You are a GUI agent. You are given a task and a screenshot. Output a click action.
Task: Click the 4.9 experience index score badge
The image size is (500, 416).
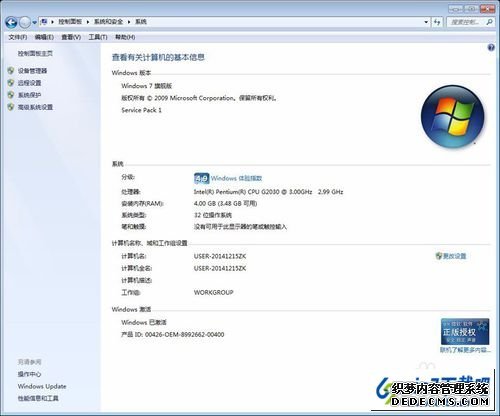click(201, 178)
